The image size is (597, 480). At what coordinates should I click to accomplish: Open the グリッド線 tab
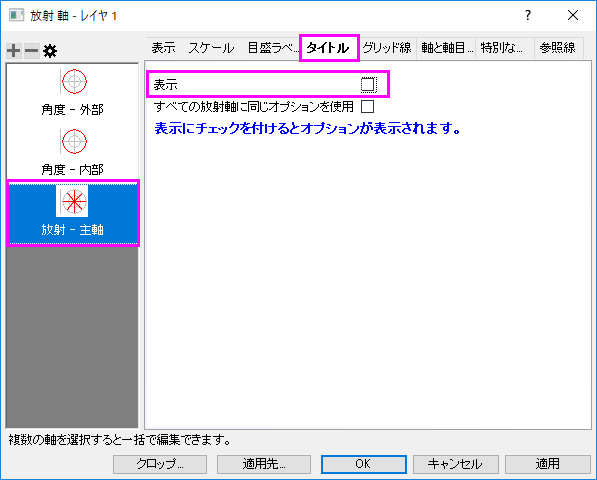pyautogui.click(x=387, y=48)
